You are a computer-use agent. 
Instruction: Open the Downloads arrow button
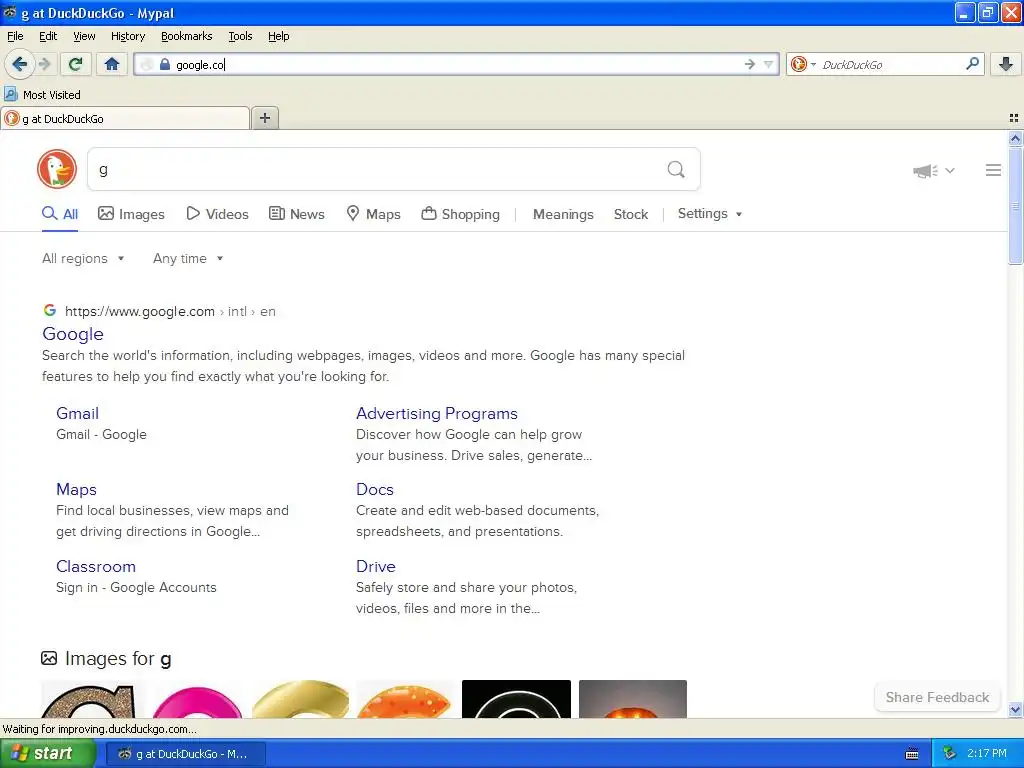[x=1006, y=64]
